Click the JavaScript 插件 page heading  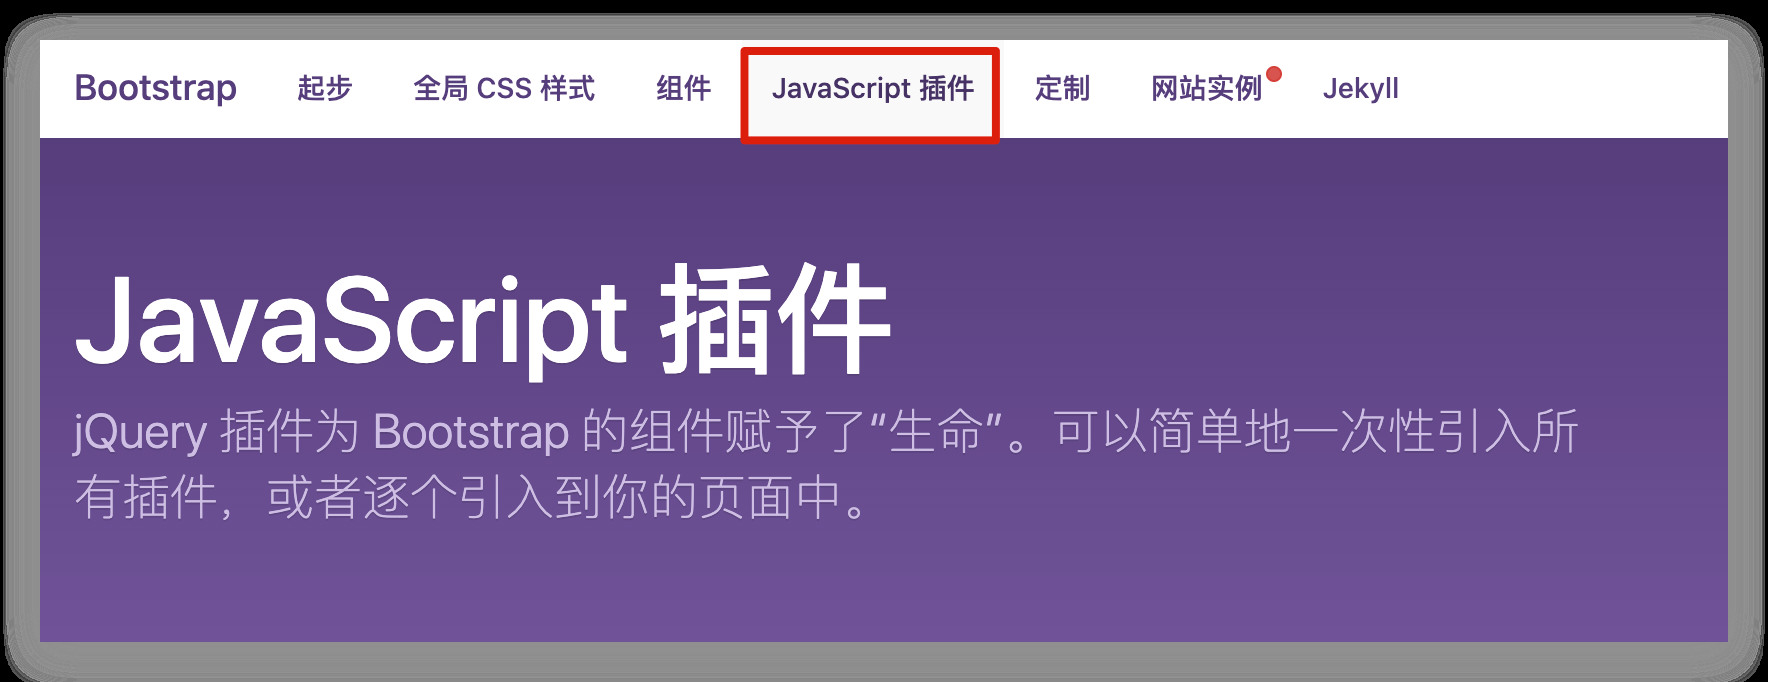pos(483,322)
